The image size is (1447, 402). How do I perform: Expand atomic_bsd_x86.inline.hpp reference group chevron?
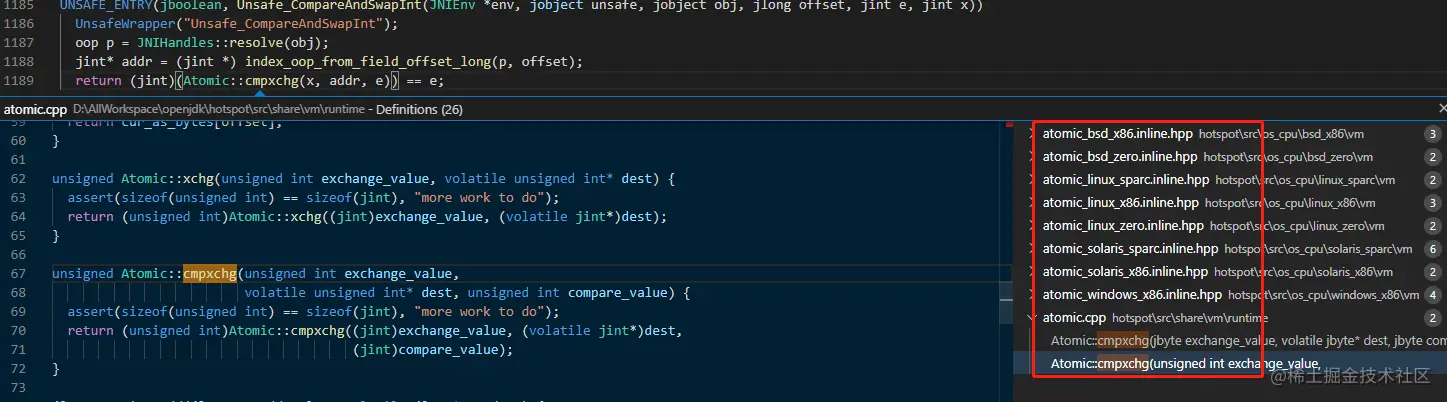1032,133
